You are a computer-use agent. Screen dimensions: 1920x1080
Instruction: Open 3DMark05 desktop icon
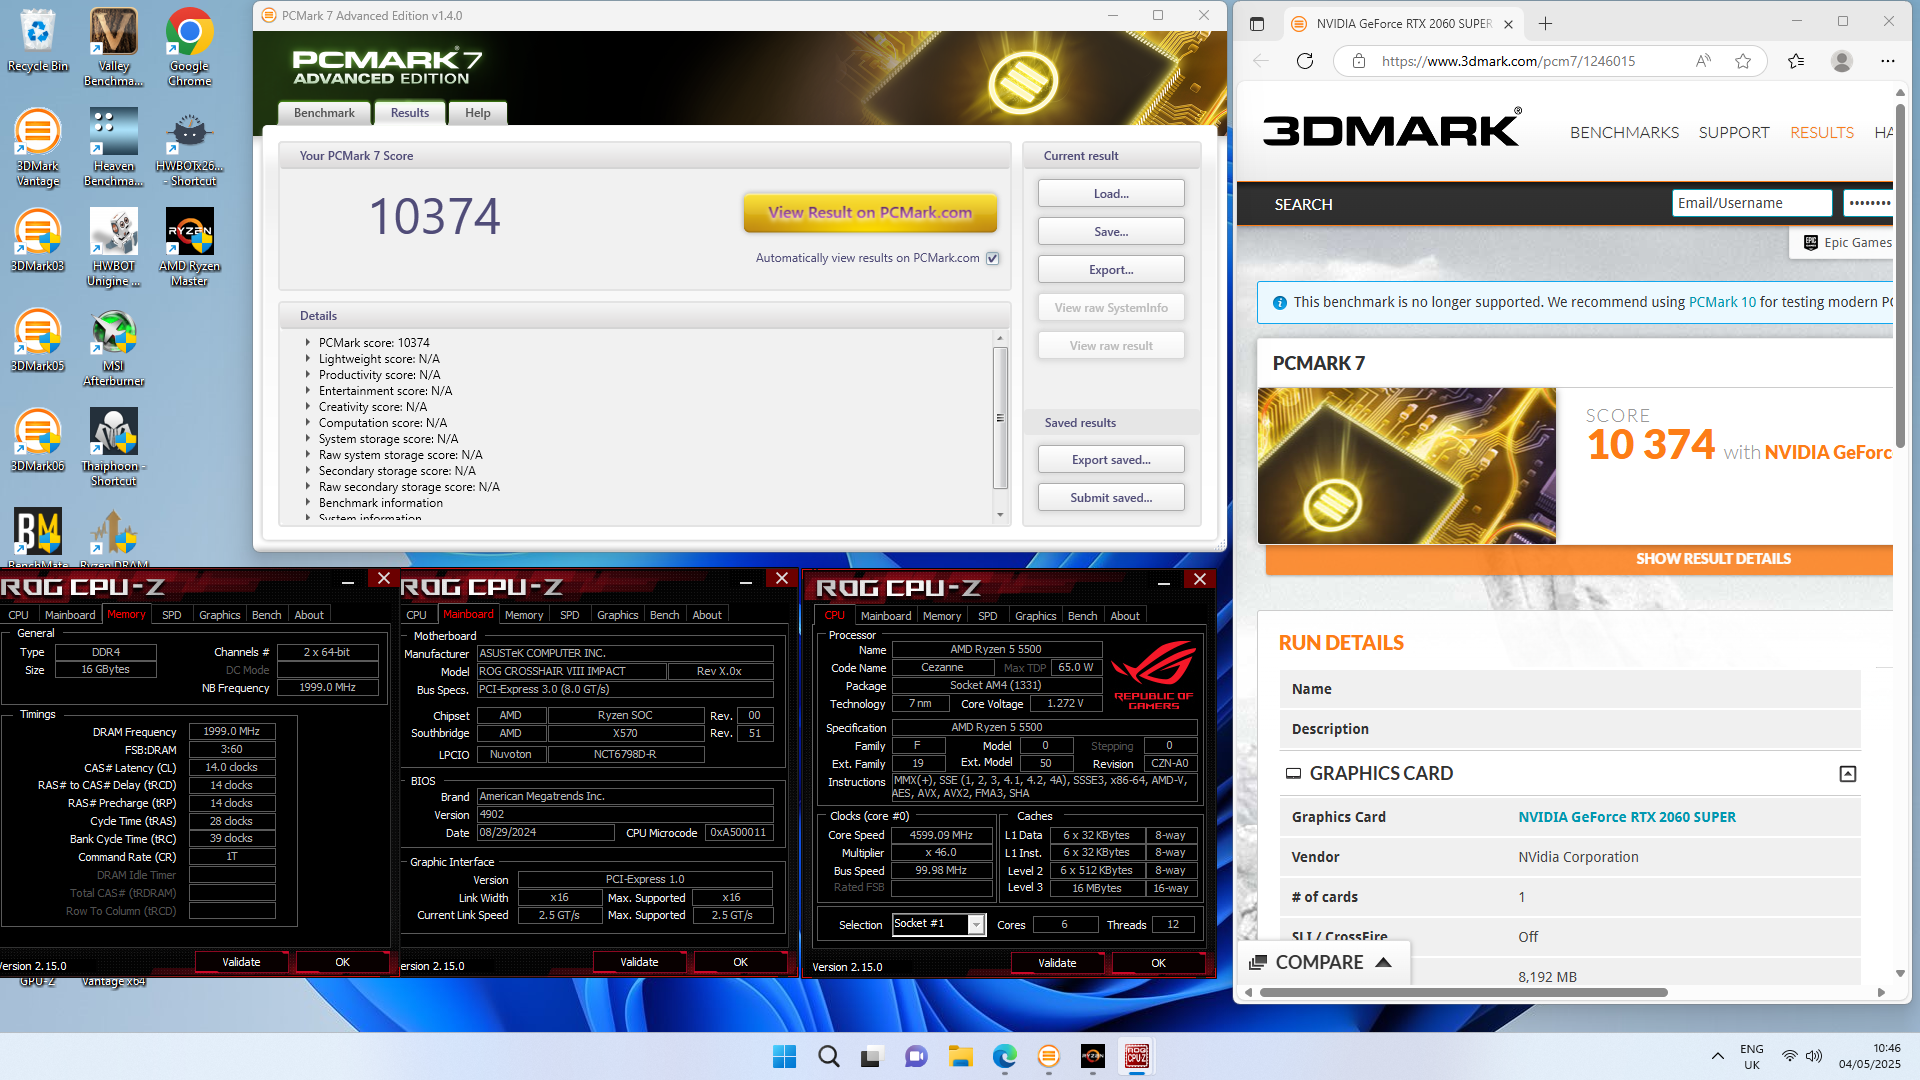click(38, 340)
